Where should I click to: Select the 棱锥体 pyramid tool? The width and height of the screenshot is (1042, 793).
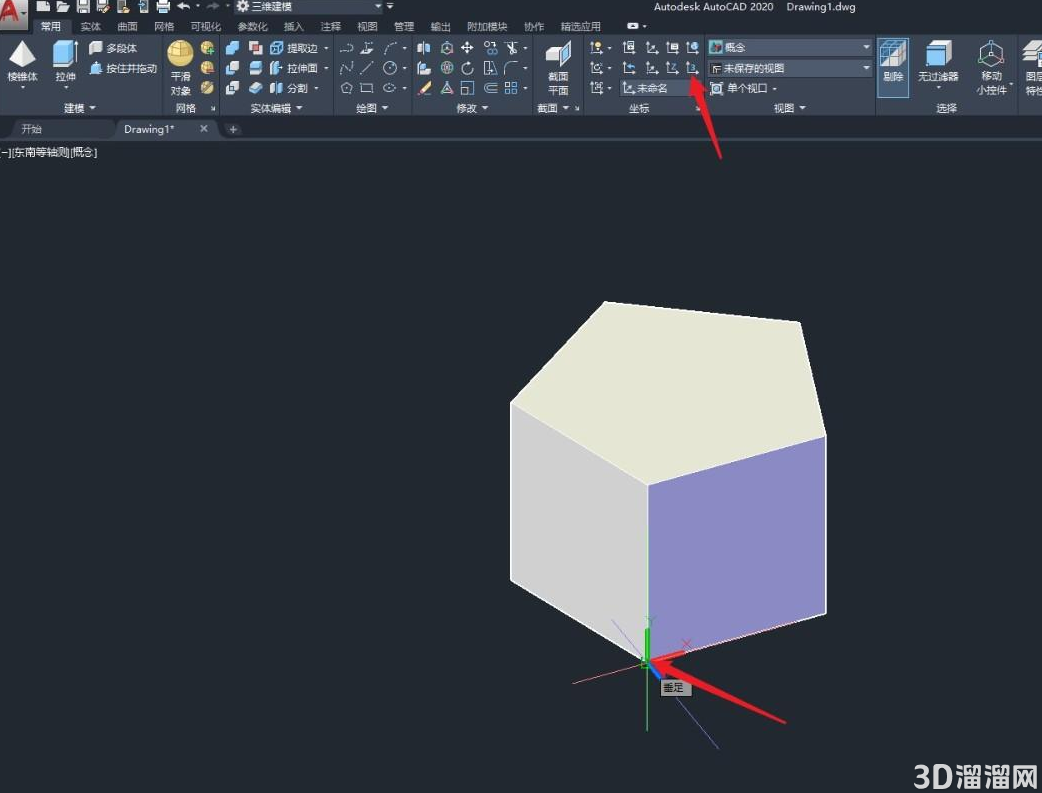point(22,61)
